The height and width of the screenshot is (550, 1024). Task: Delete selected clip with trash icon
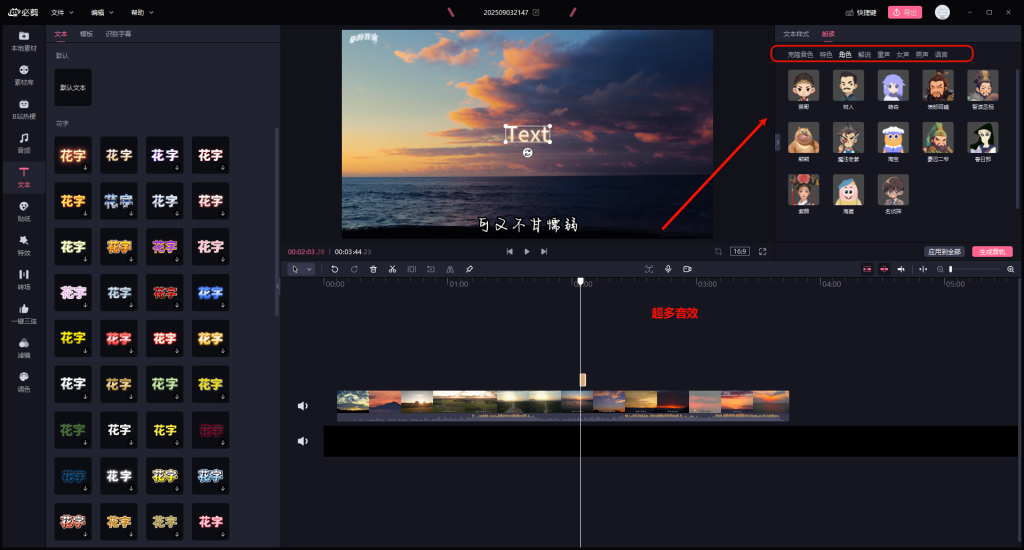373,269
